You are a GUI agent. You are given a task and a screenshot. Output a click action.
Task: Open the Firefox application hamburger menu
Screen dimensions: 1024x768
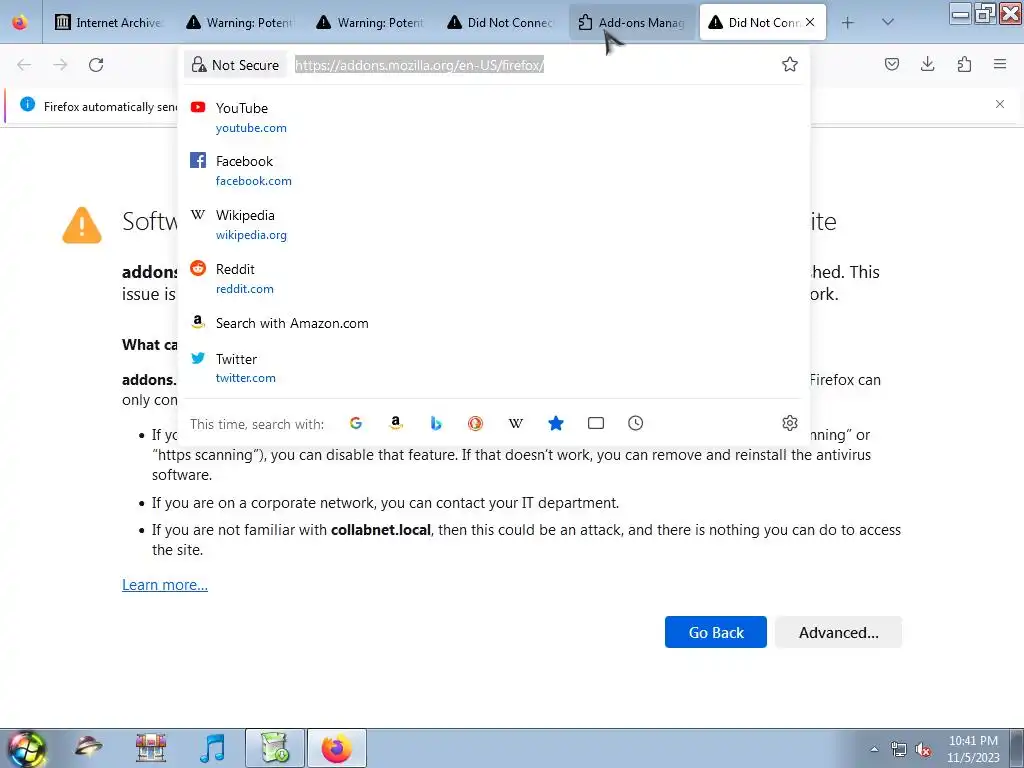(1000, 64)
